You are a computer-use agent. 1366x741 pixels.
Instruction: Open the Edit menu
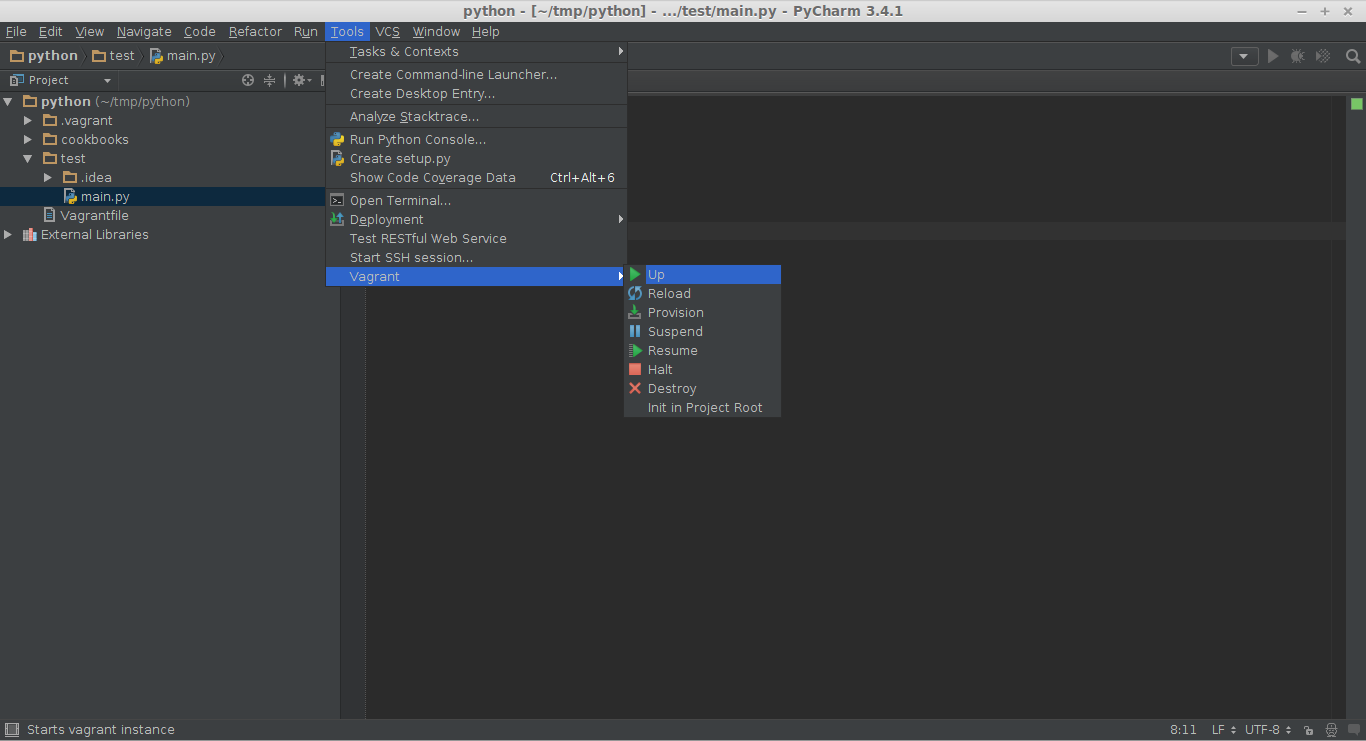50,31
